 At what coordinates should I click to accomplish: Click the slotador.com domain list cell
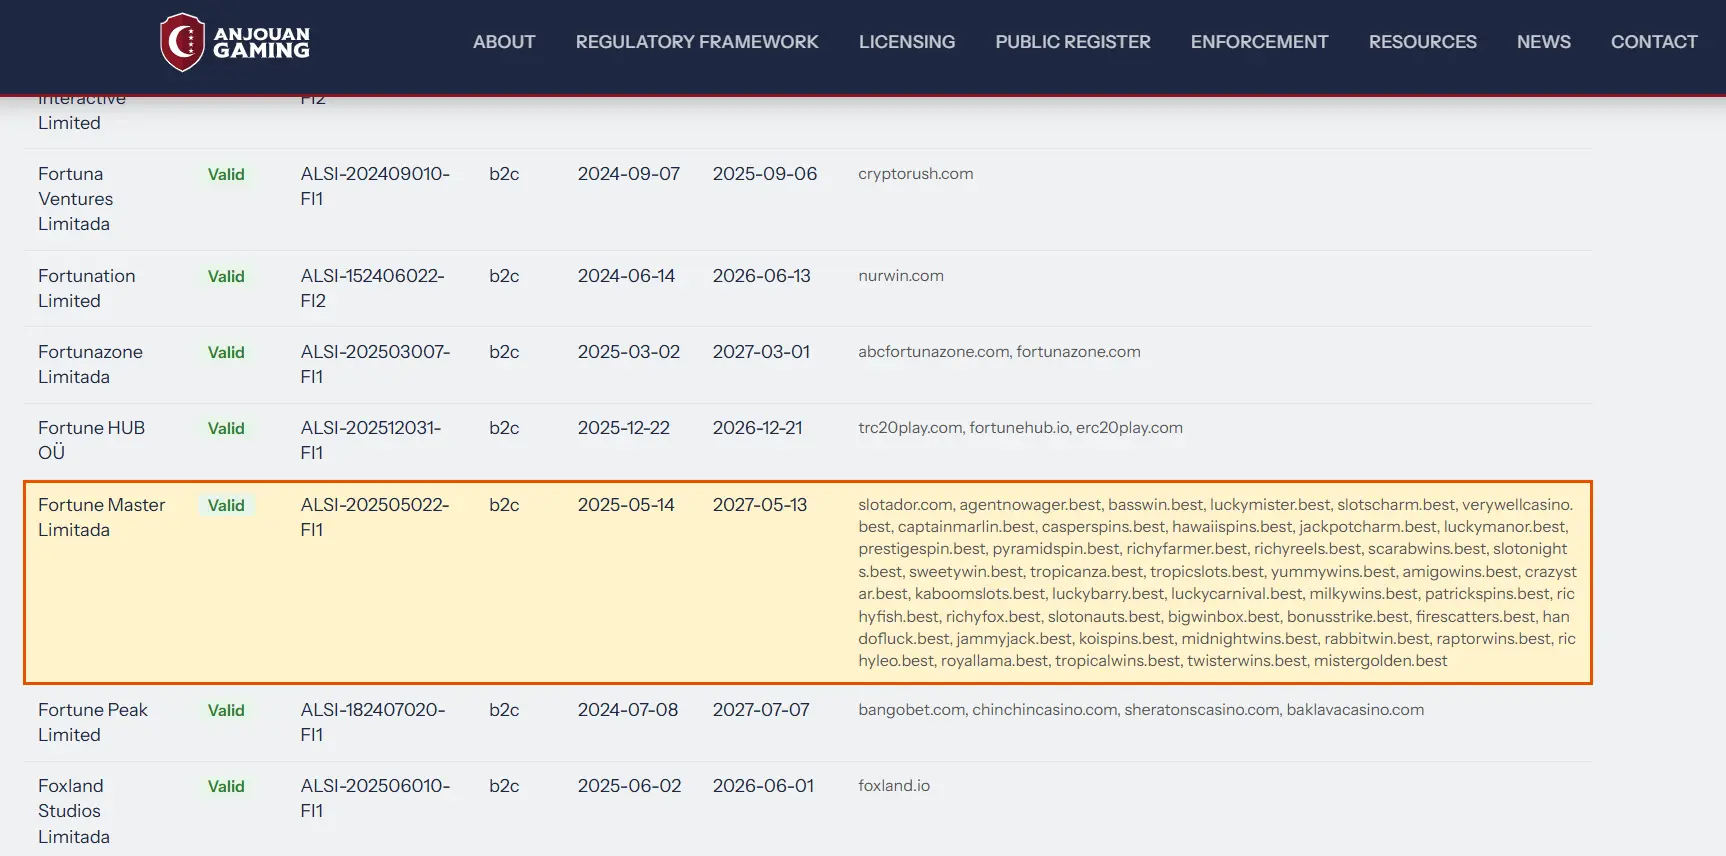1217,583
